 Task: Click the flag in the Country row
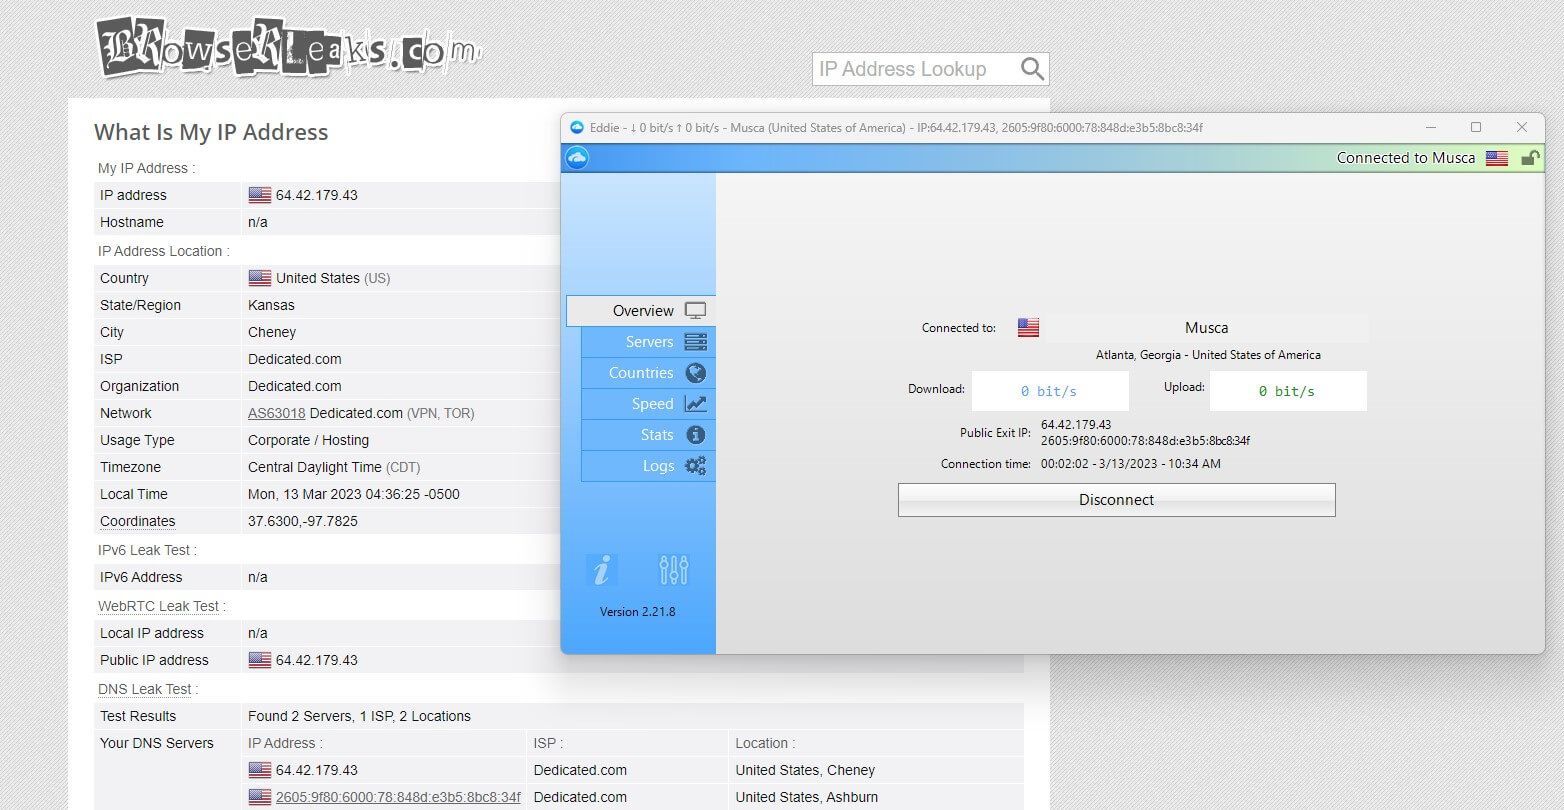(x=260, y=278)
